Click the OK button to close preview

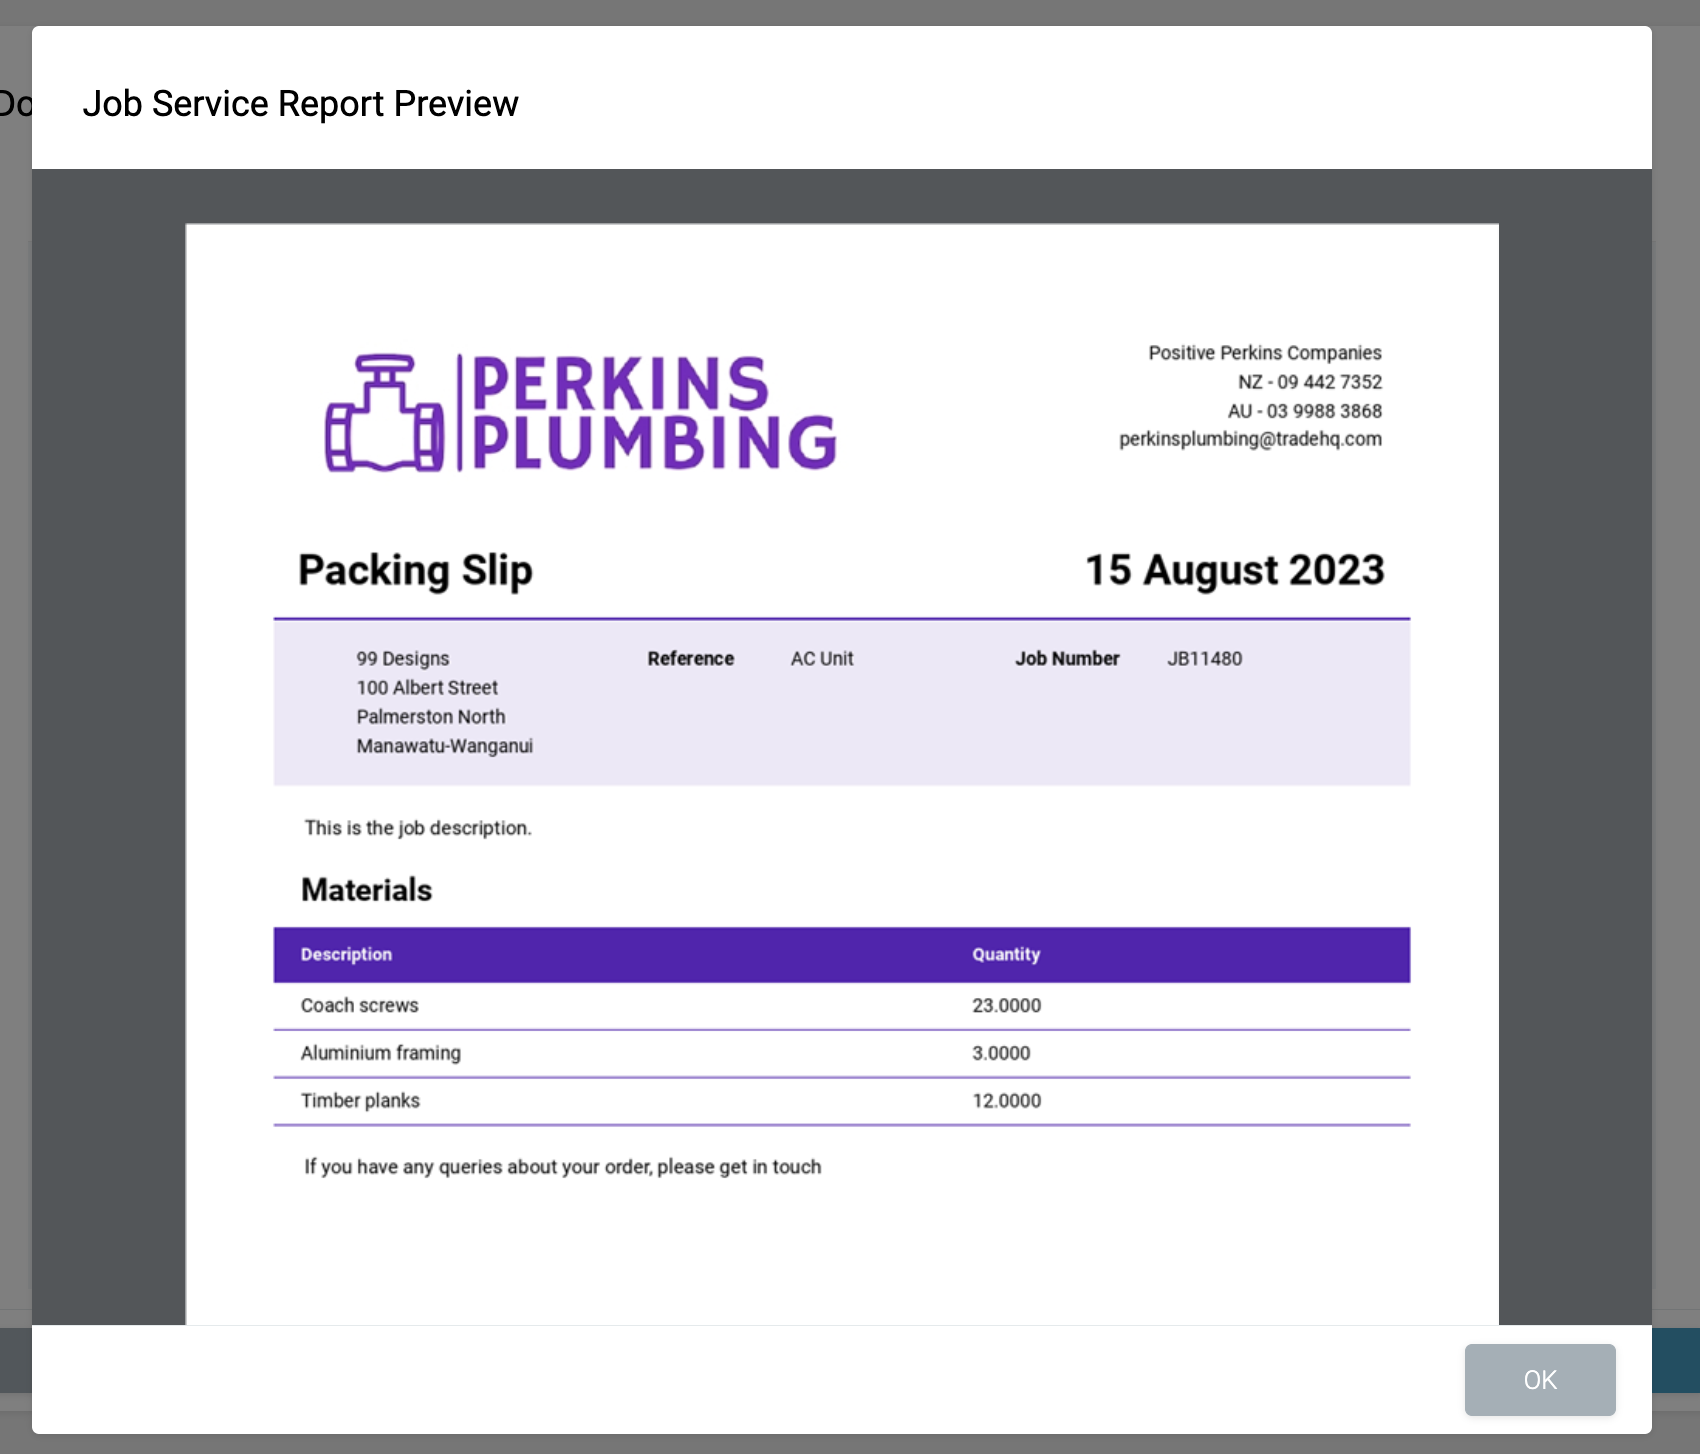(x=1539, y=1379)
